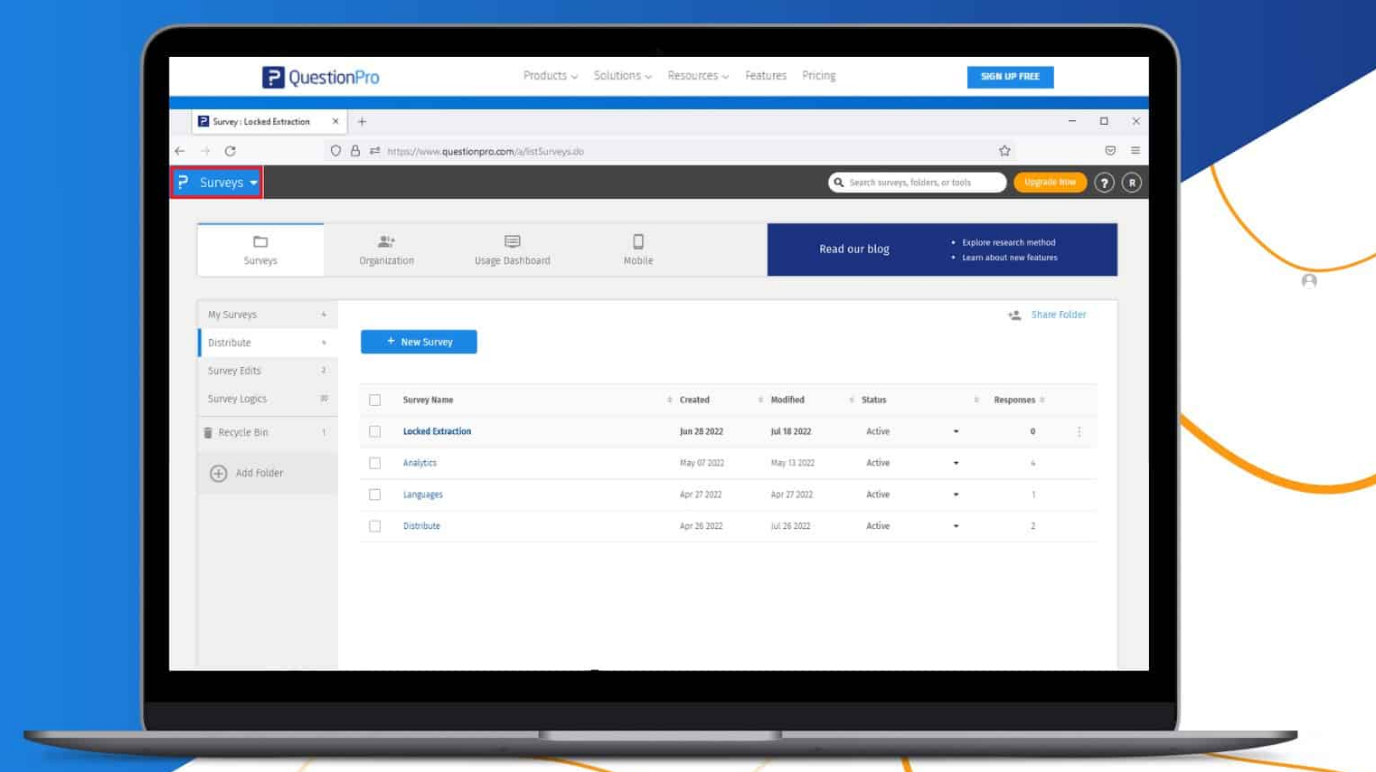Open the status dropdown arrow for Locked Extraction

(x=956, y=432)
